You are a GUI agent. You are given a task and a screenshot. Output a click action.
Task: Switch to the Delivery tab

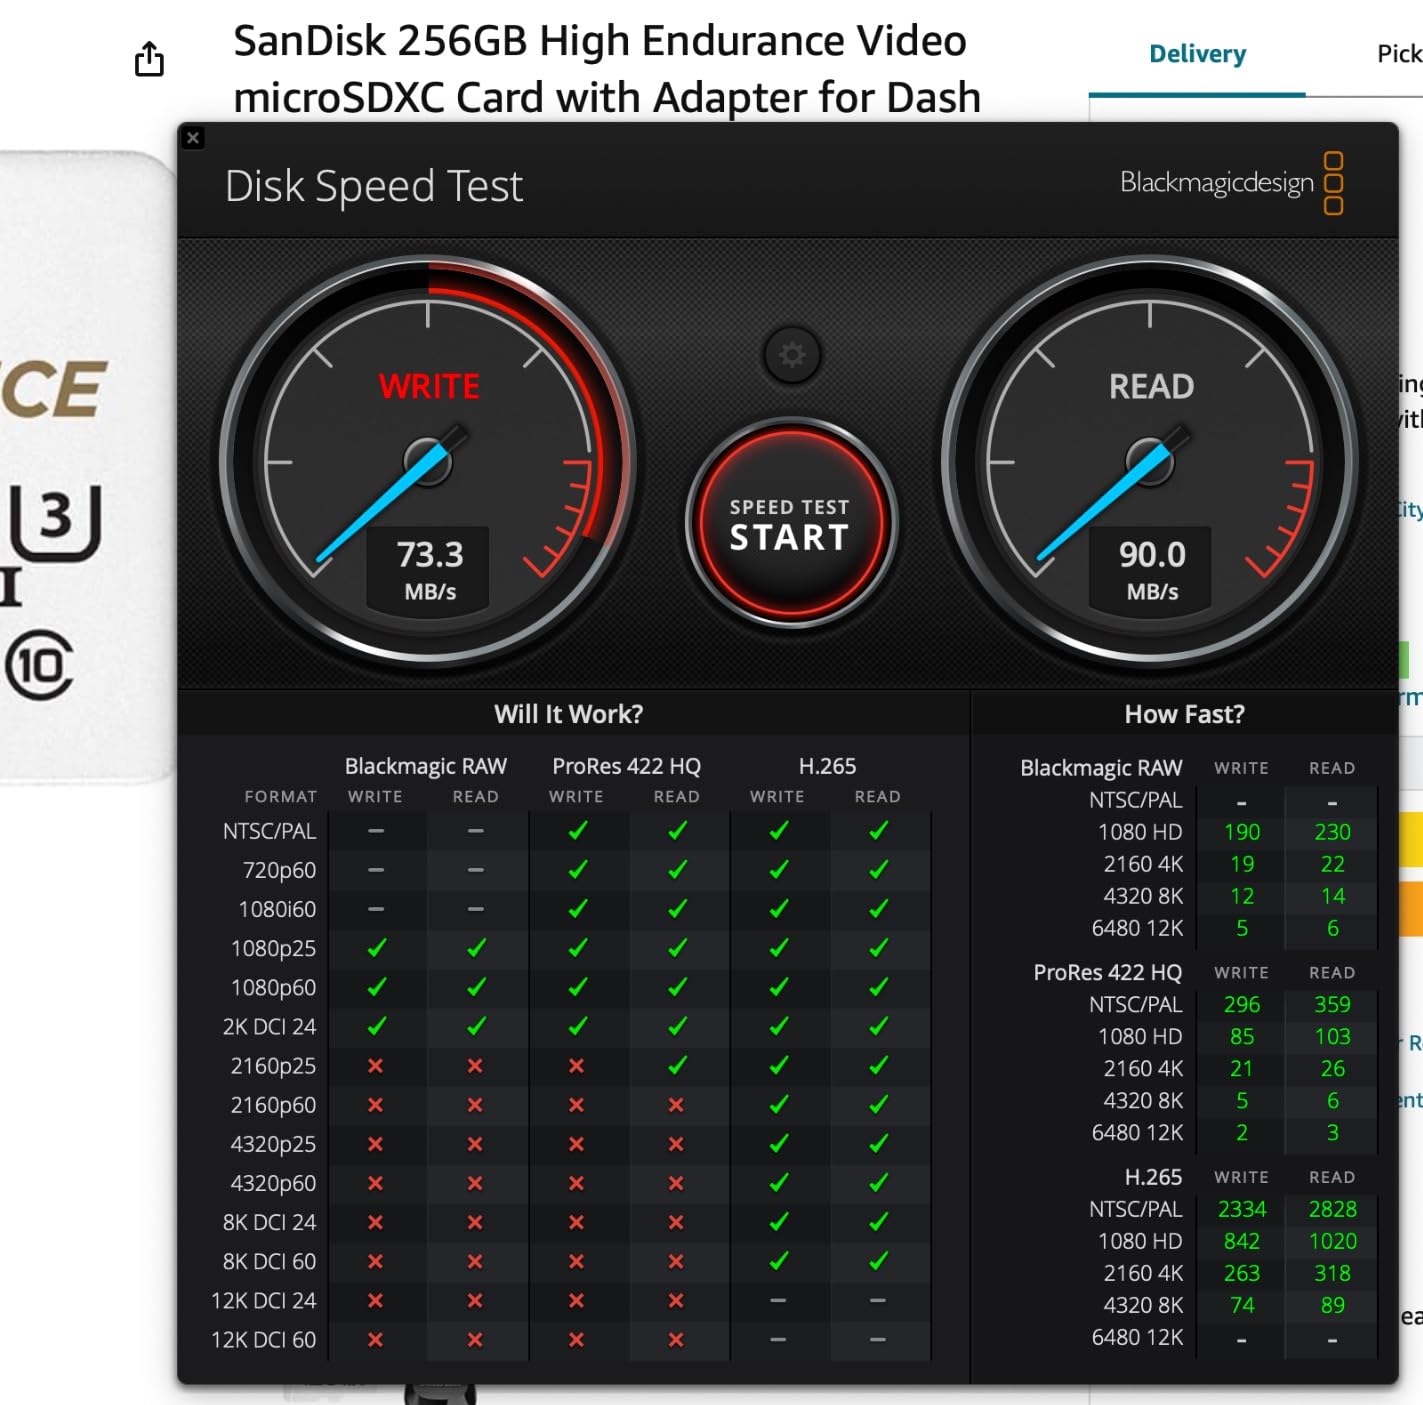click(1196, 54)
